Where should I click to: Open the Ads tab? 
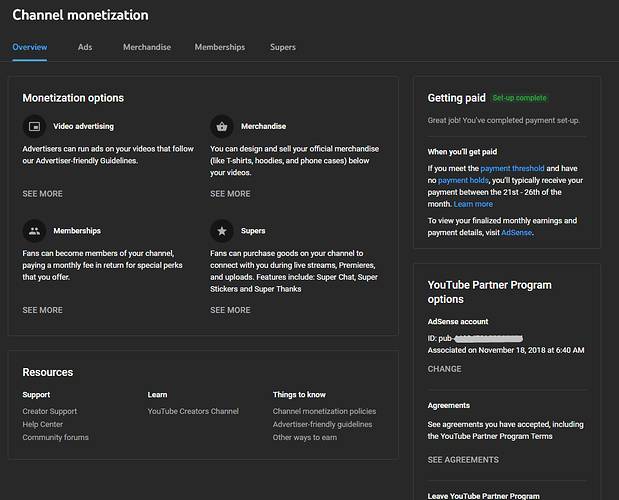click(x=85, y=47)
